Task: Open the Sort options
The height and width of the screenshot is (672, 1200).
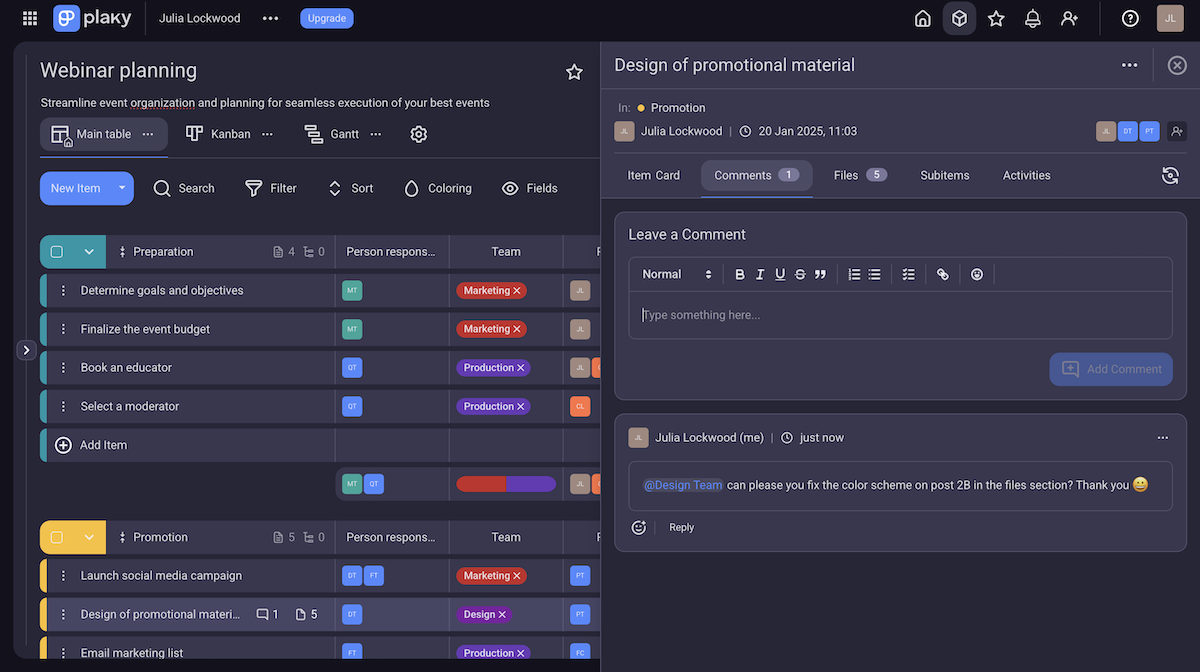Action: [349, 188]
